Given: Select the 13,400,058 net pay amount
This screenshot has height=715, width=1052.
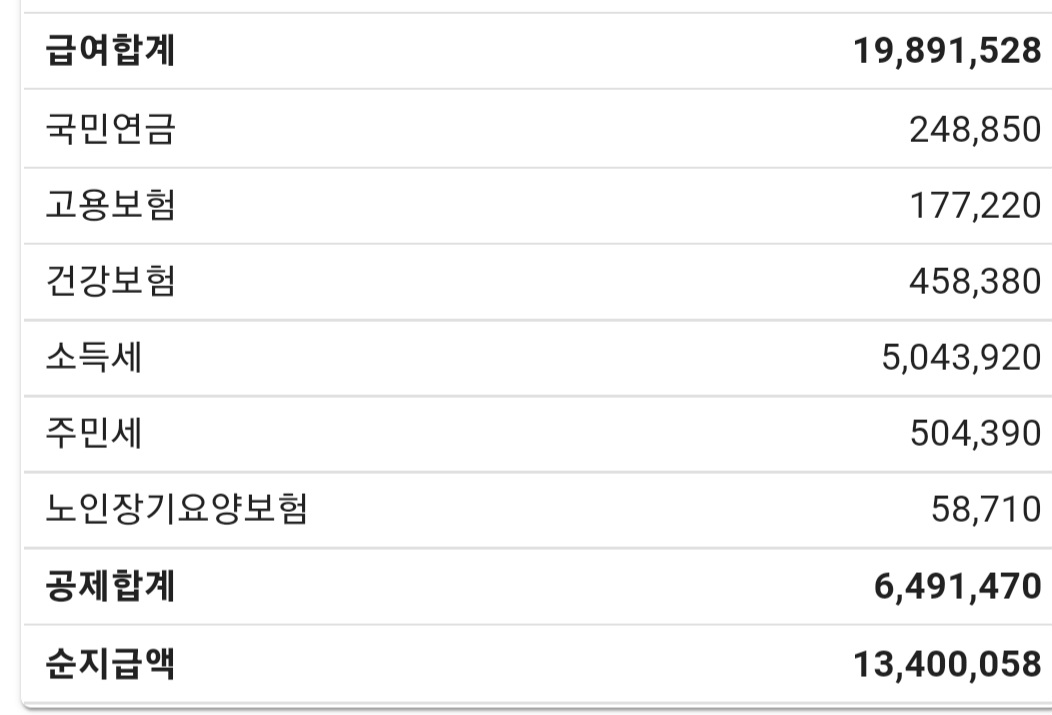Looking at the screenshot, I should click(947, 663).
